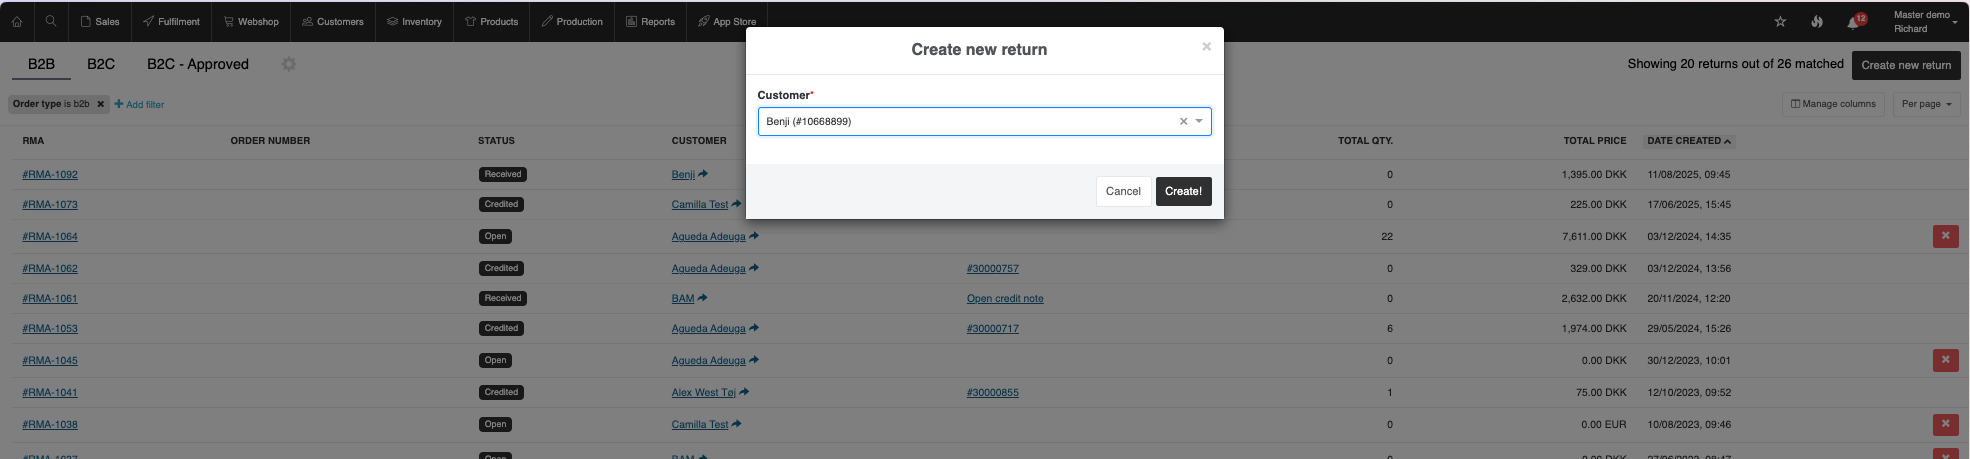Open the search magnifier icon
This screenshot has height=459, width=1970.
click(50, 21)
